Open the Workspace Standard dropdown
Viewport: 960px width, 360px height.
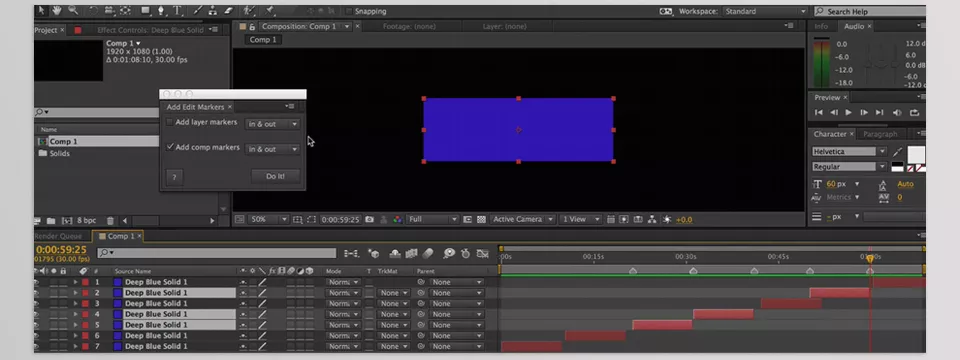[765, 11]
